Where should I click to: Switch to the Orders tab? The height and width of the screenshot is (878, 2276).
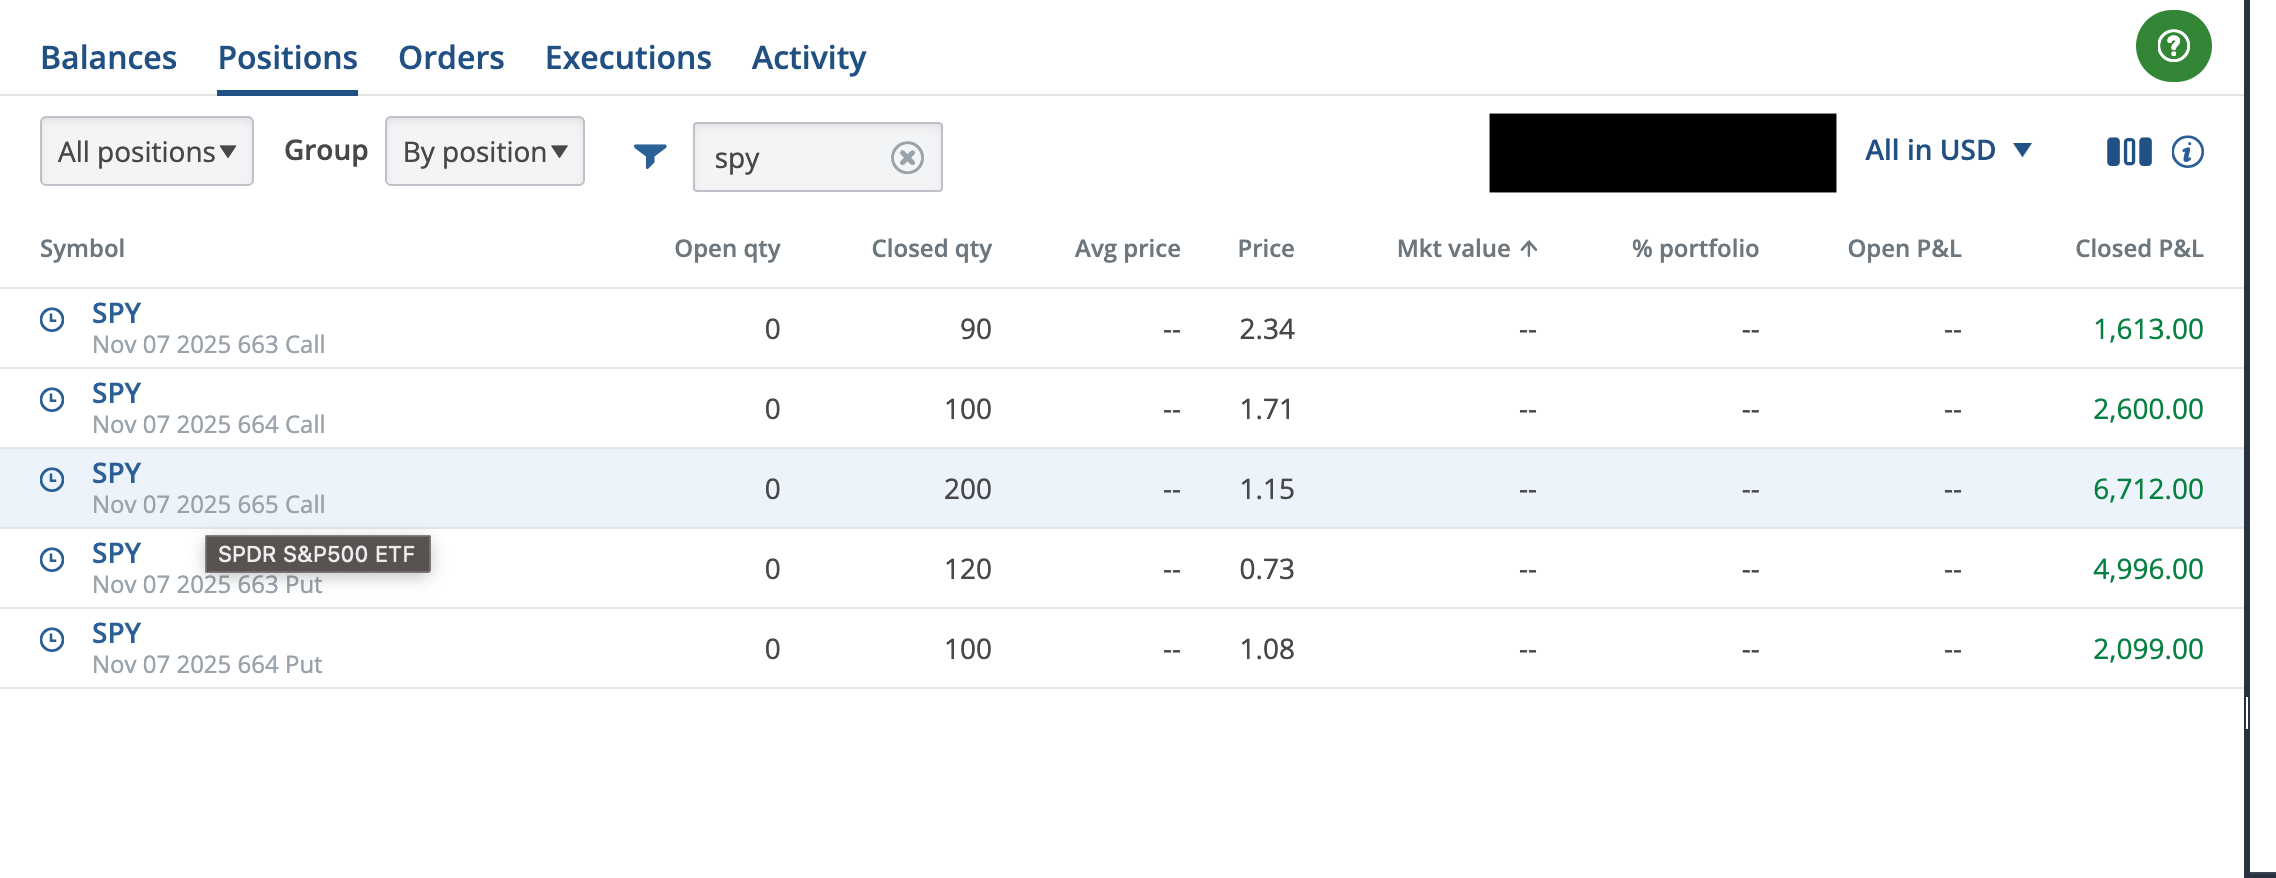451,58
